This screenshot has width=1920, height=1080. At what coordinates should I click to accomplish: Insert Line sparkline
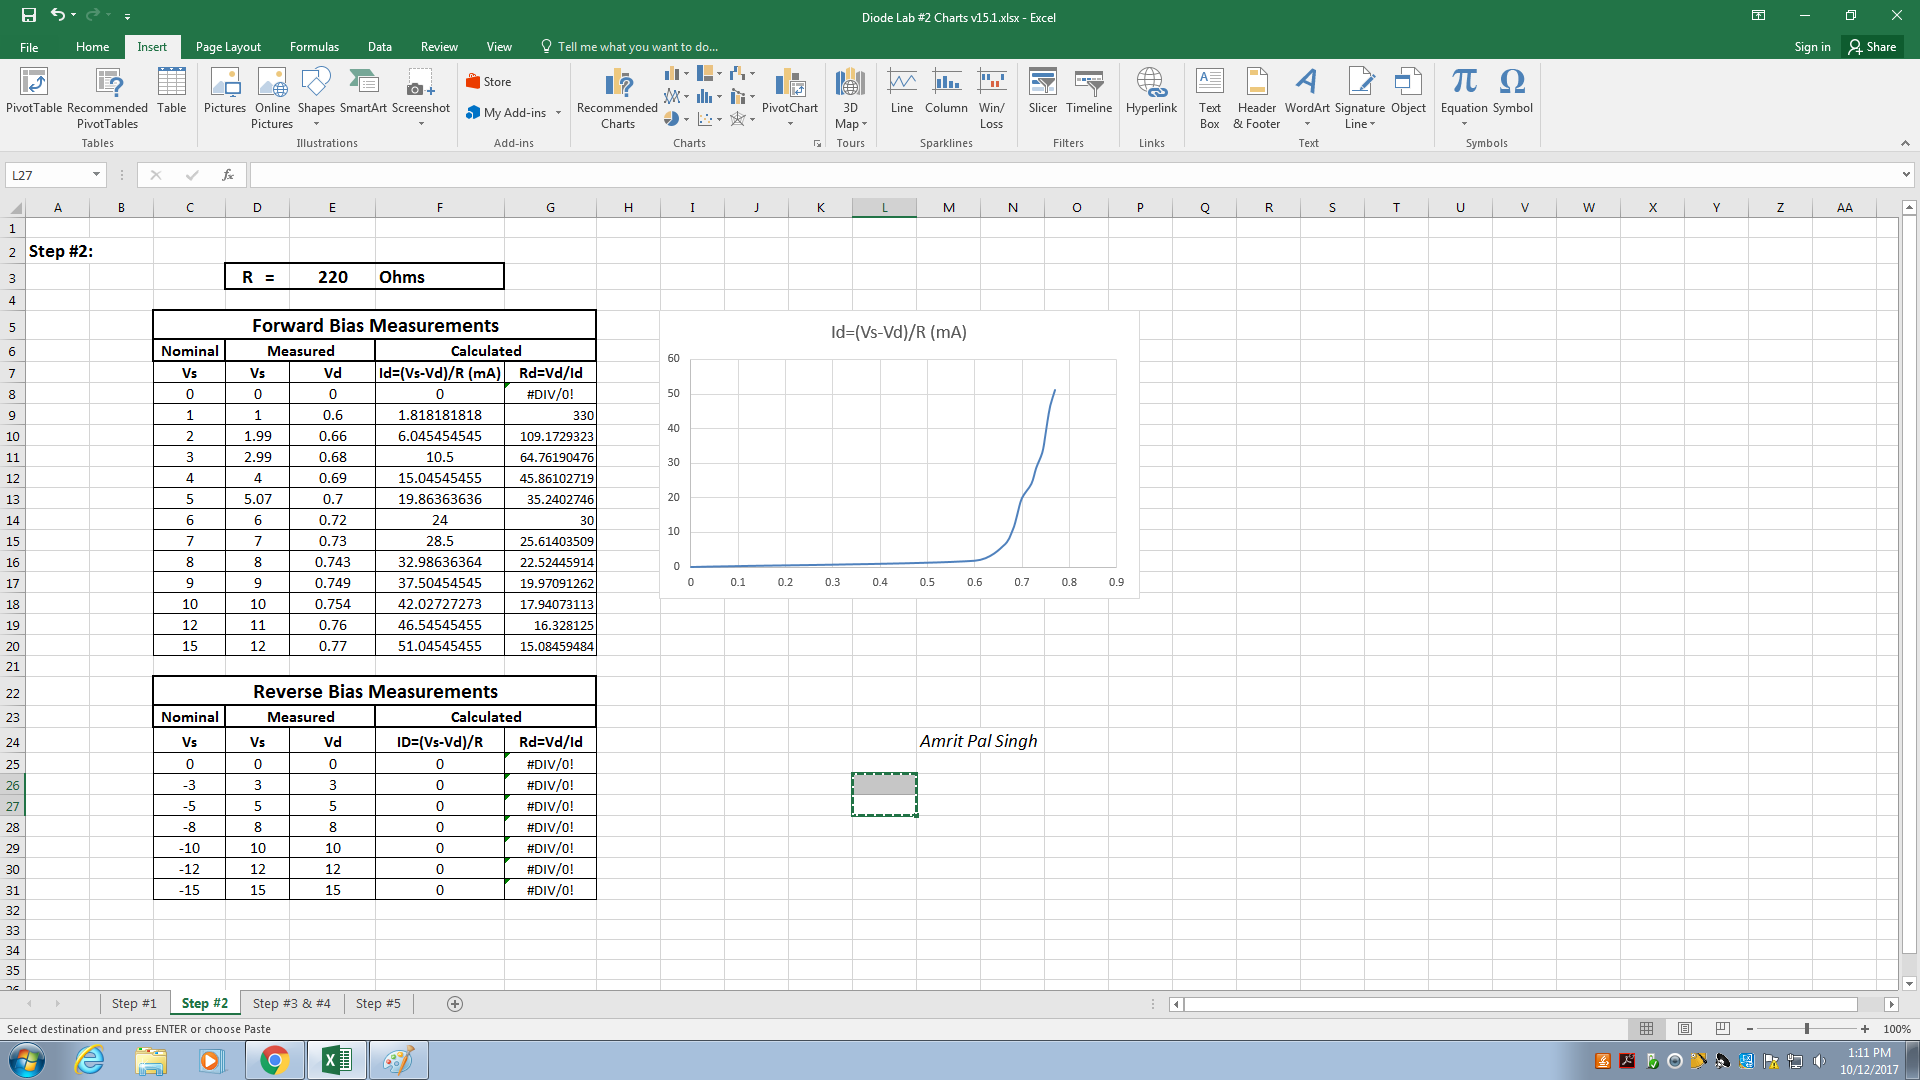coord(901,90)
